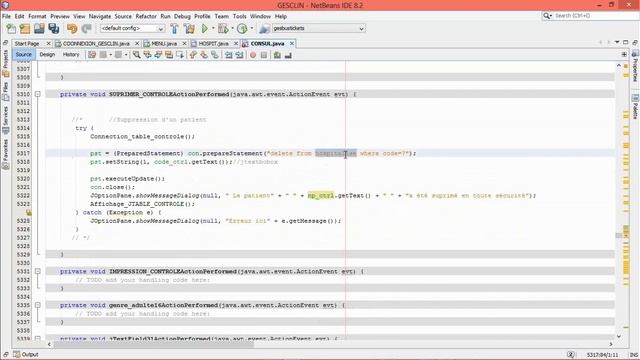
Task: Open Debug Project options dropdown arrow
Action: tap(232, 29)
